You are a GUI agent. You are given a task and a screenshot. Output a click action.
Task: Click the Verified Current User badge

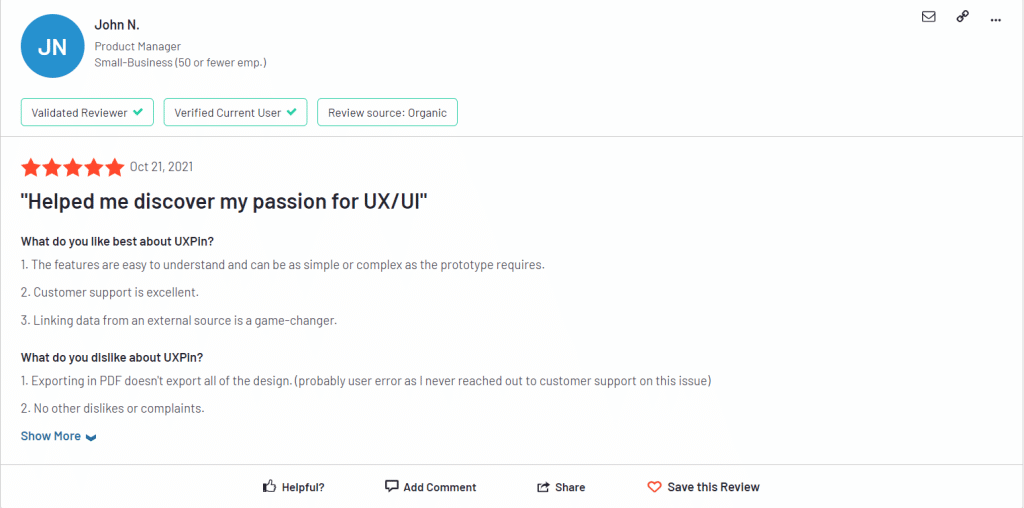[x=235, y=112]
